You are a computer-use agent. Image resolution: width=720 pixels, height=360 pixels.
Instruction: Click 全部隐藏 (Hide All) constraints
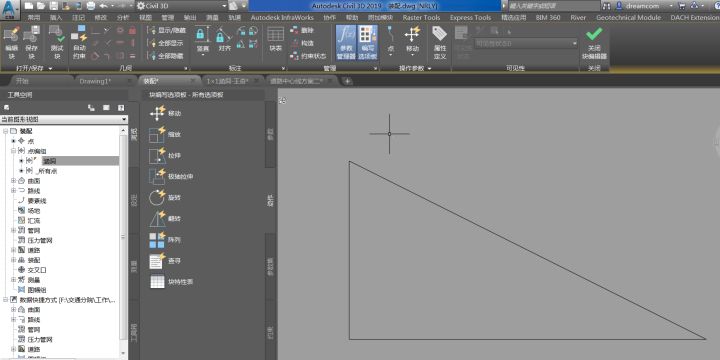(x=165, y=56)
